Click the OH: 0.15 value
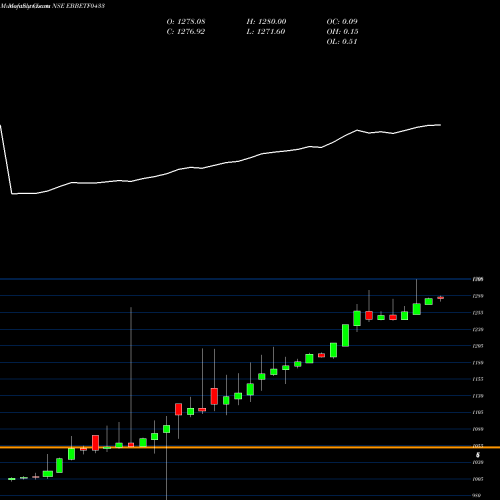 point(342,32)
